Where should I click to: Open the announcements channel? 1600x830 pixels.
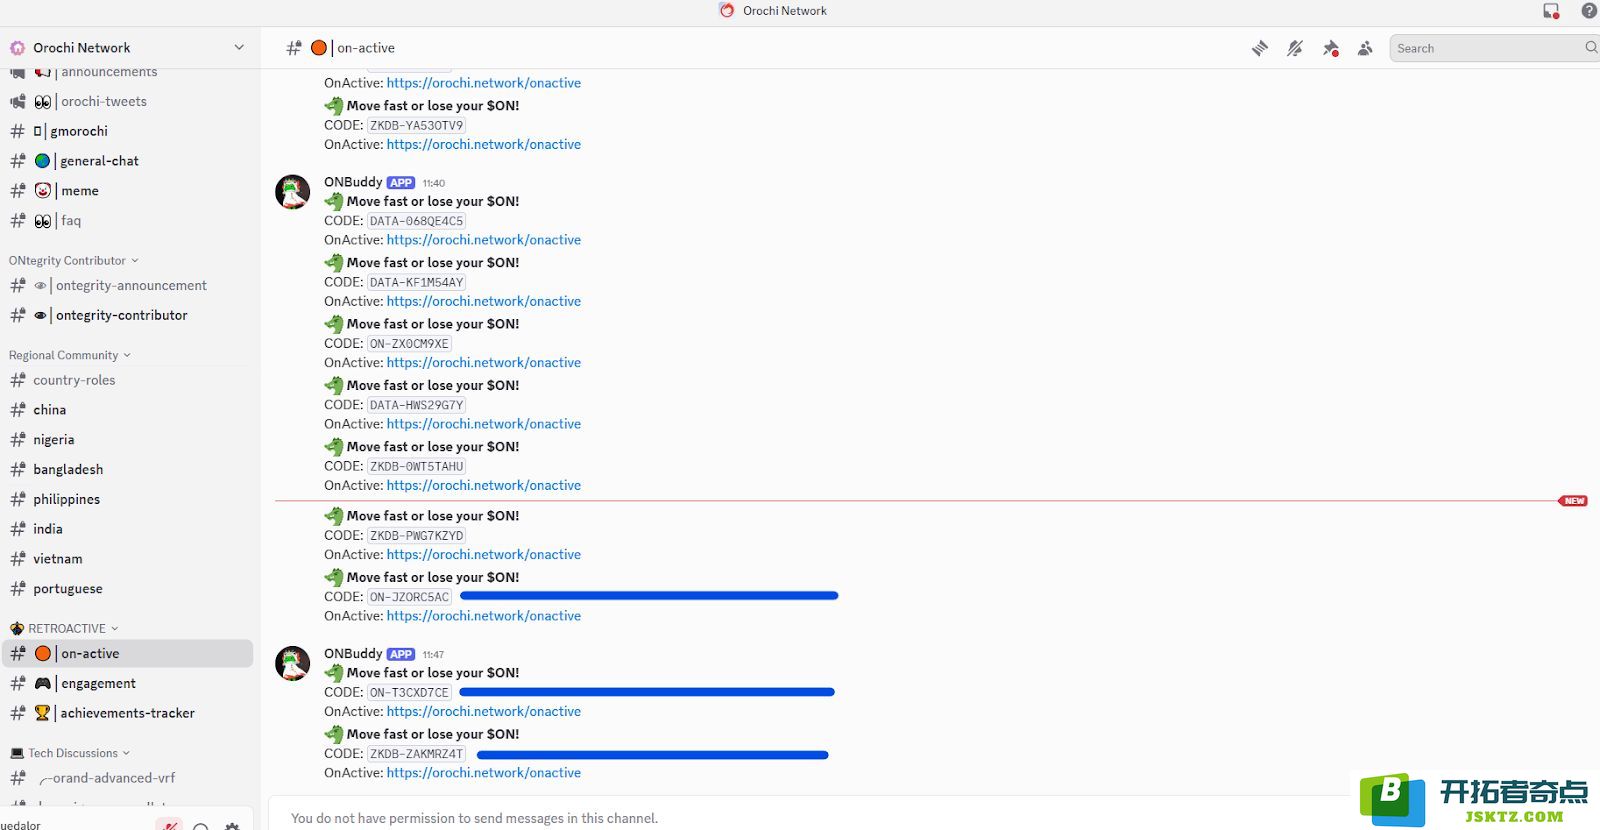(127, 73)
